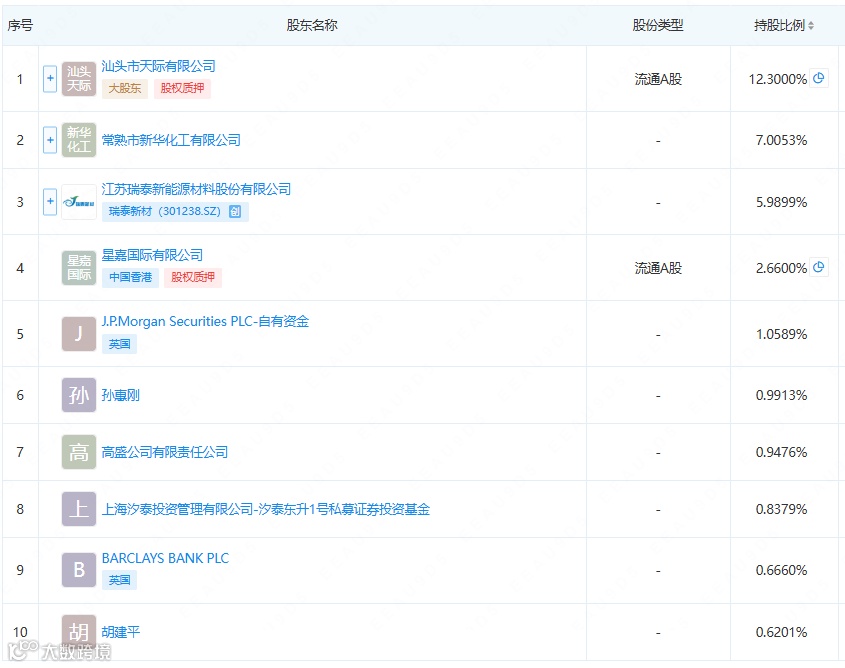
Task: Click the 持股比例 column header text
Action: (779, 25)
